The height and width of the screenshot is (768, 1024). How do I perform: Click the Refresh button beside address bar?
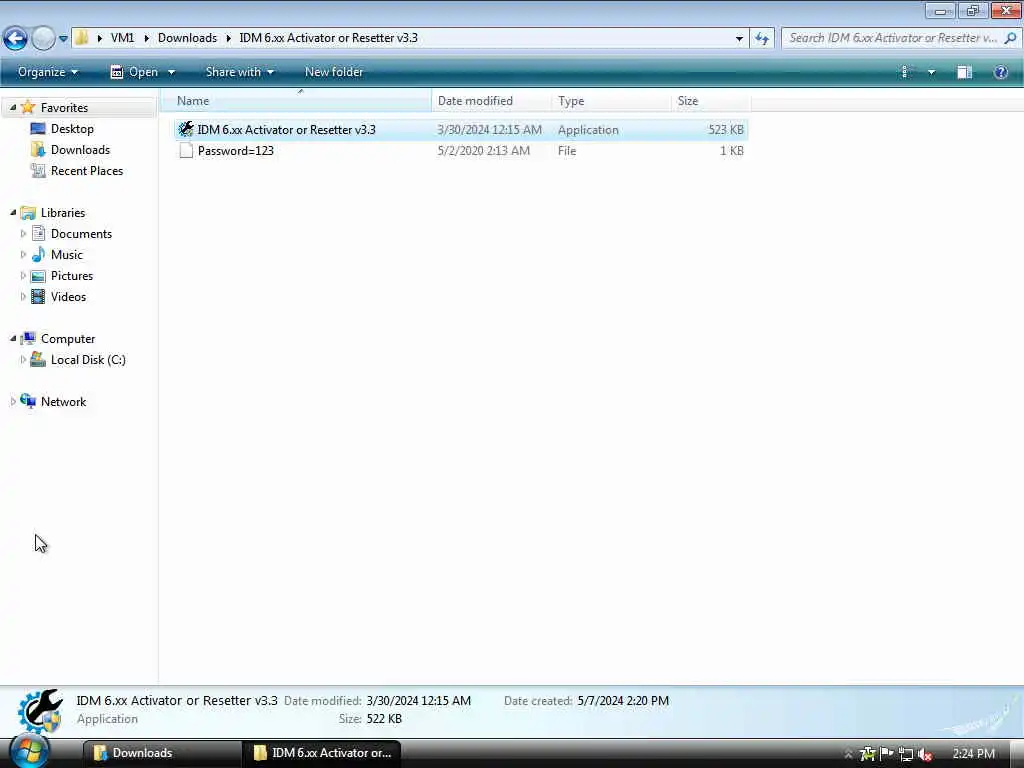[x=762, y=39]
